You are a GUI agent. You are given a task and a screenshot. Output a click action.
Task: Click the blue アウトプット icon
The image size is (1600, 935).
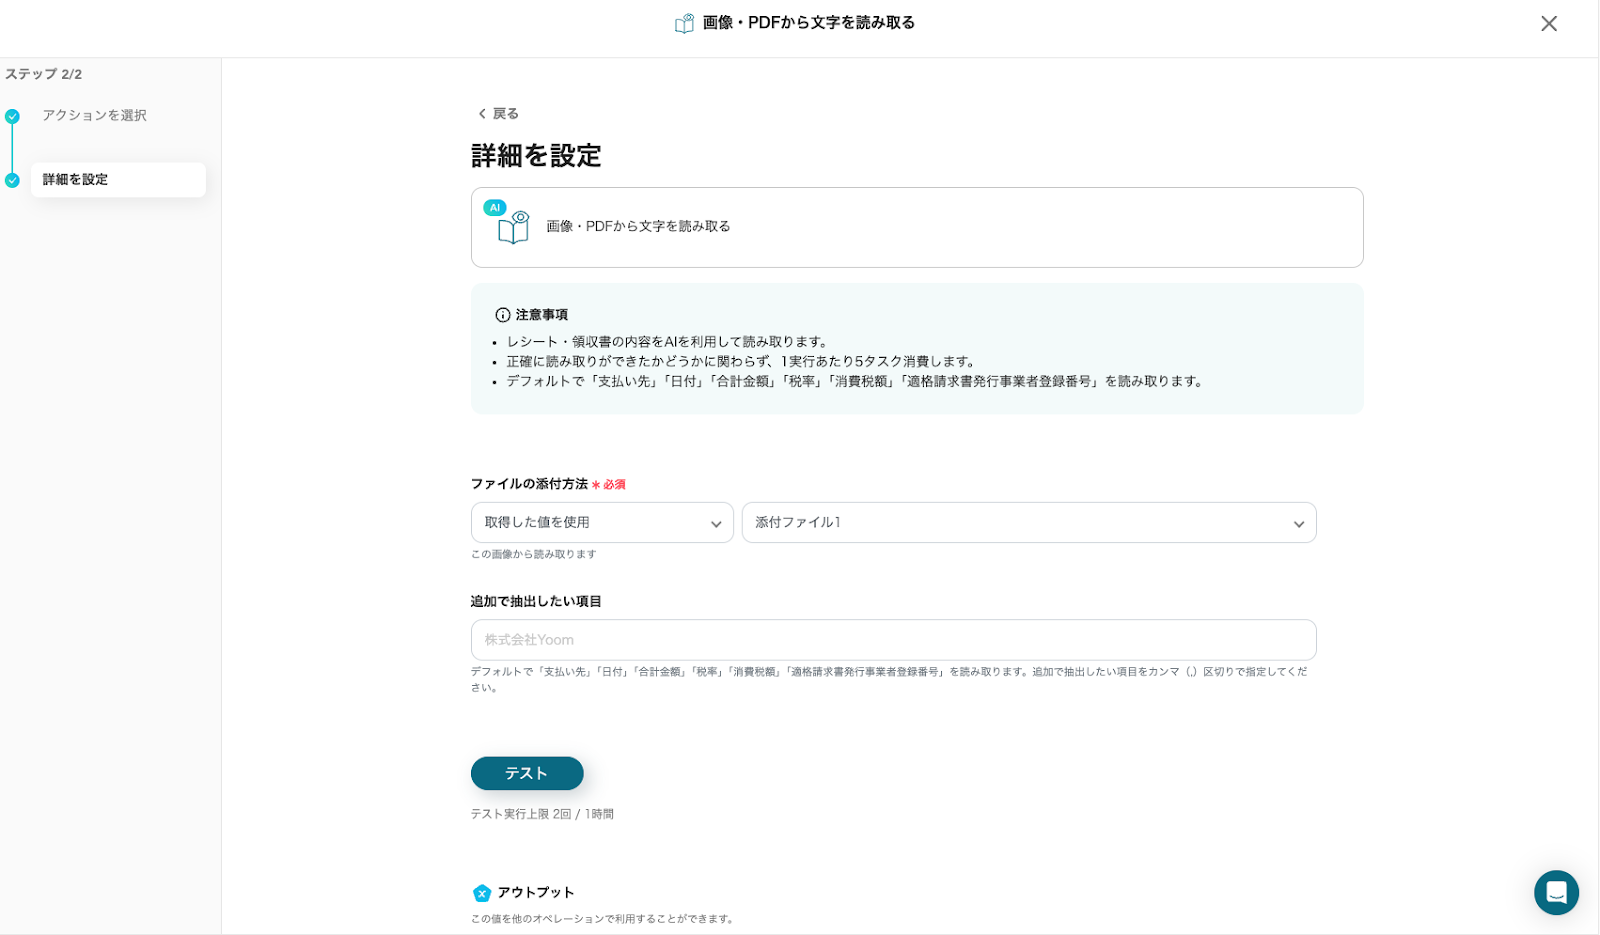481,893
